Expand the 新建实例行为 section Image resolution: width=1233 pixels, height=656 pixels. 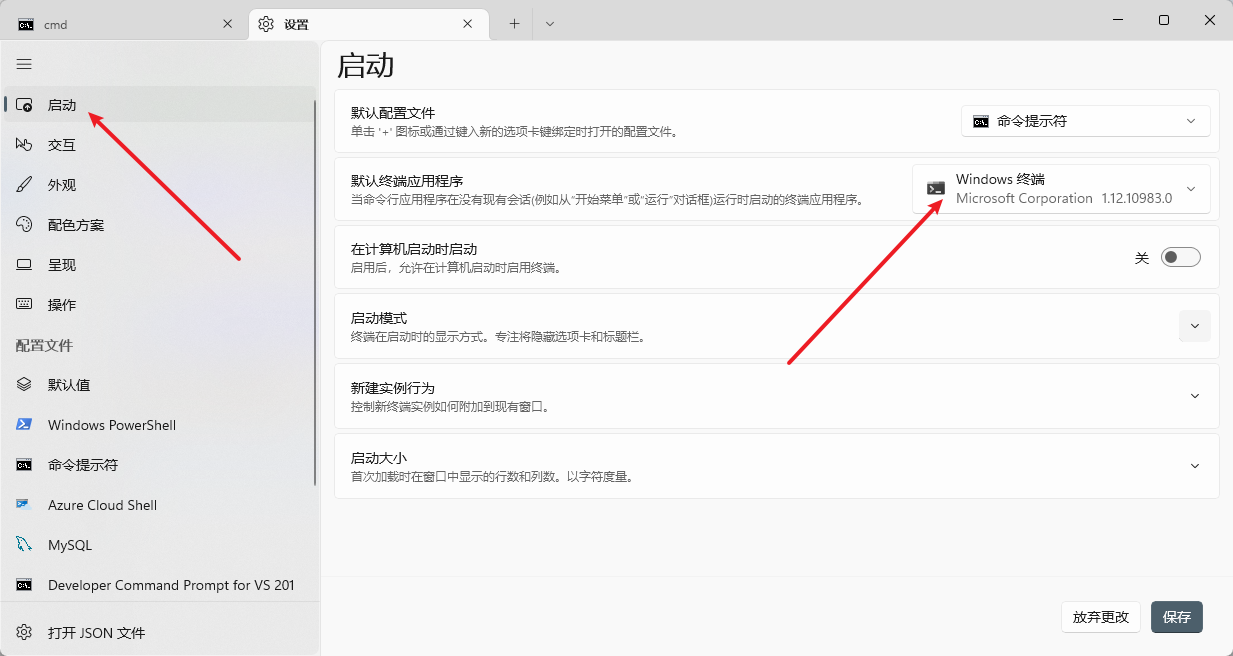pyautogui.click(x=777, y=396)
